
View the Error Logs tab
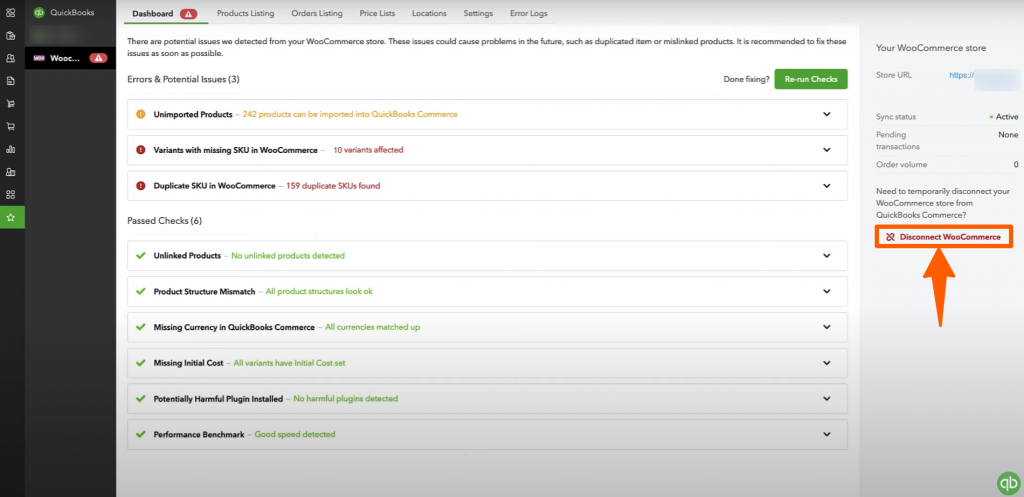tap(526, 13)
